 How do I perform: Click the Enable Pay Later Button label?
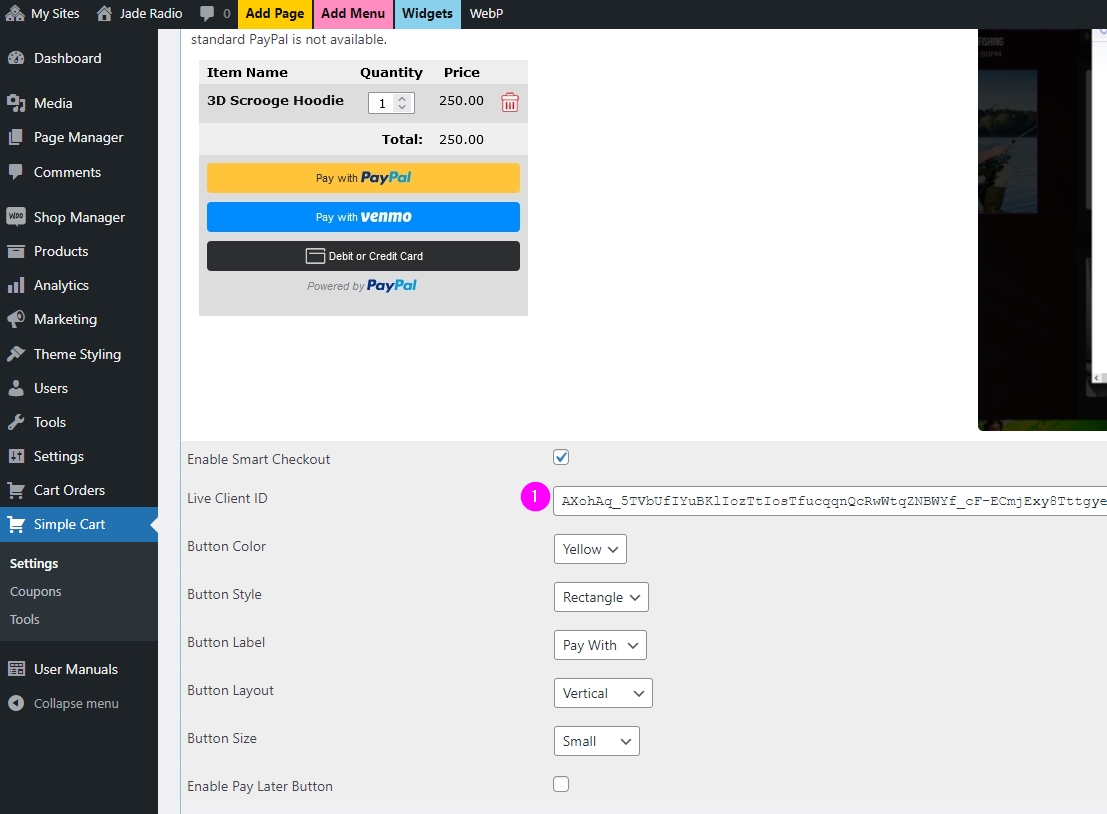pyautogui.click(x=260, y=786)
